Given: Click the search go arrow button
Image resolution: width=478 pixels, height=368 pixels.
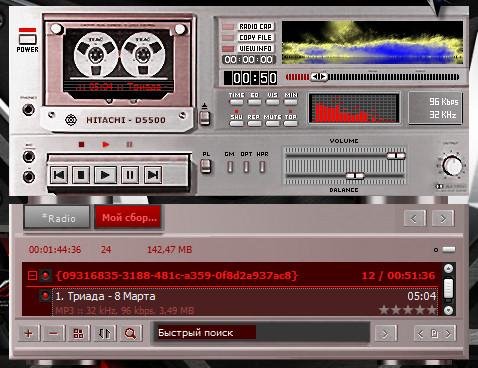Looking at the screenshot, I should point(385,333).
